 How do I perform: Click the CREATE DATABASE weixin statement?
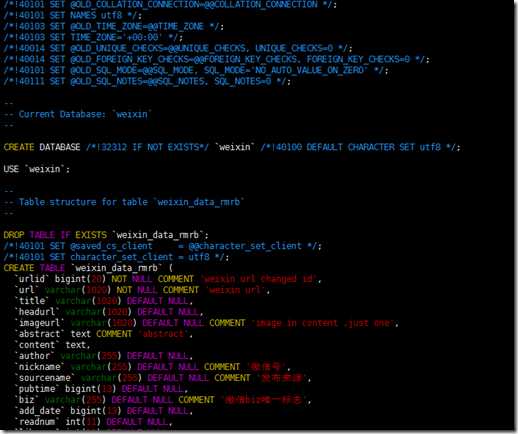[x=232, y=147]
